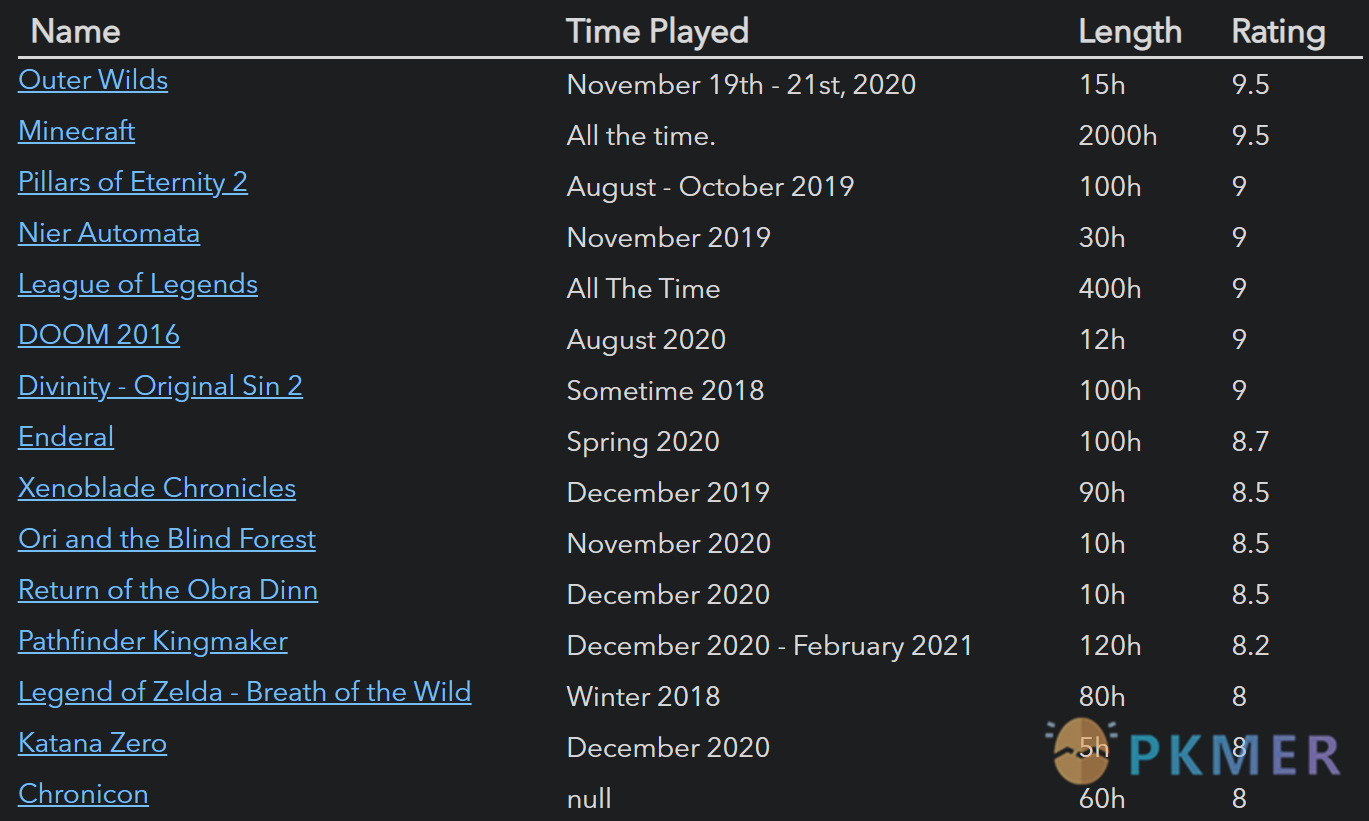Click the Time Played column header

tap(657, 31)
